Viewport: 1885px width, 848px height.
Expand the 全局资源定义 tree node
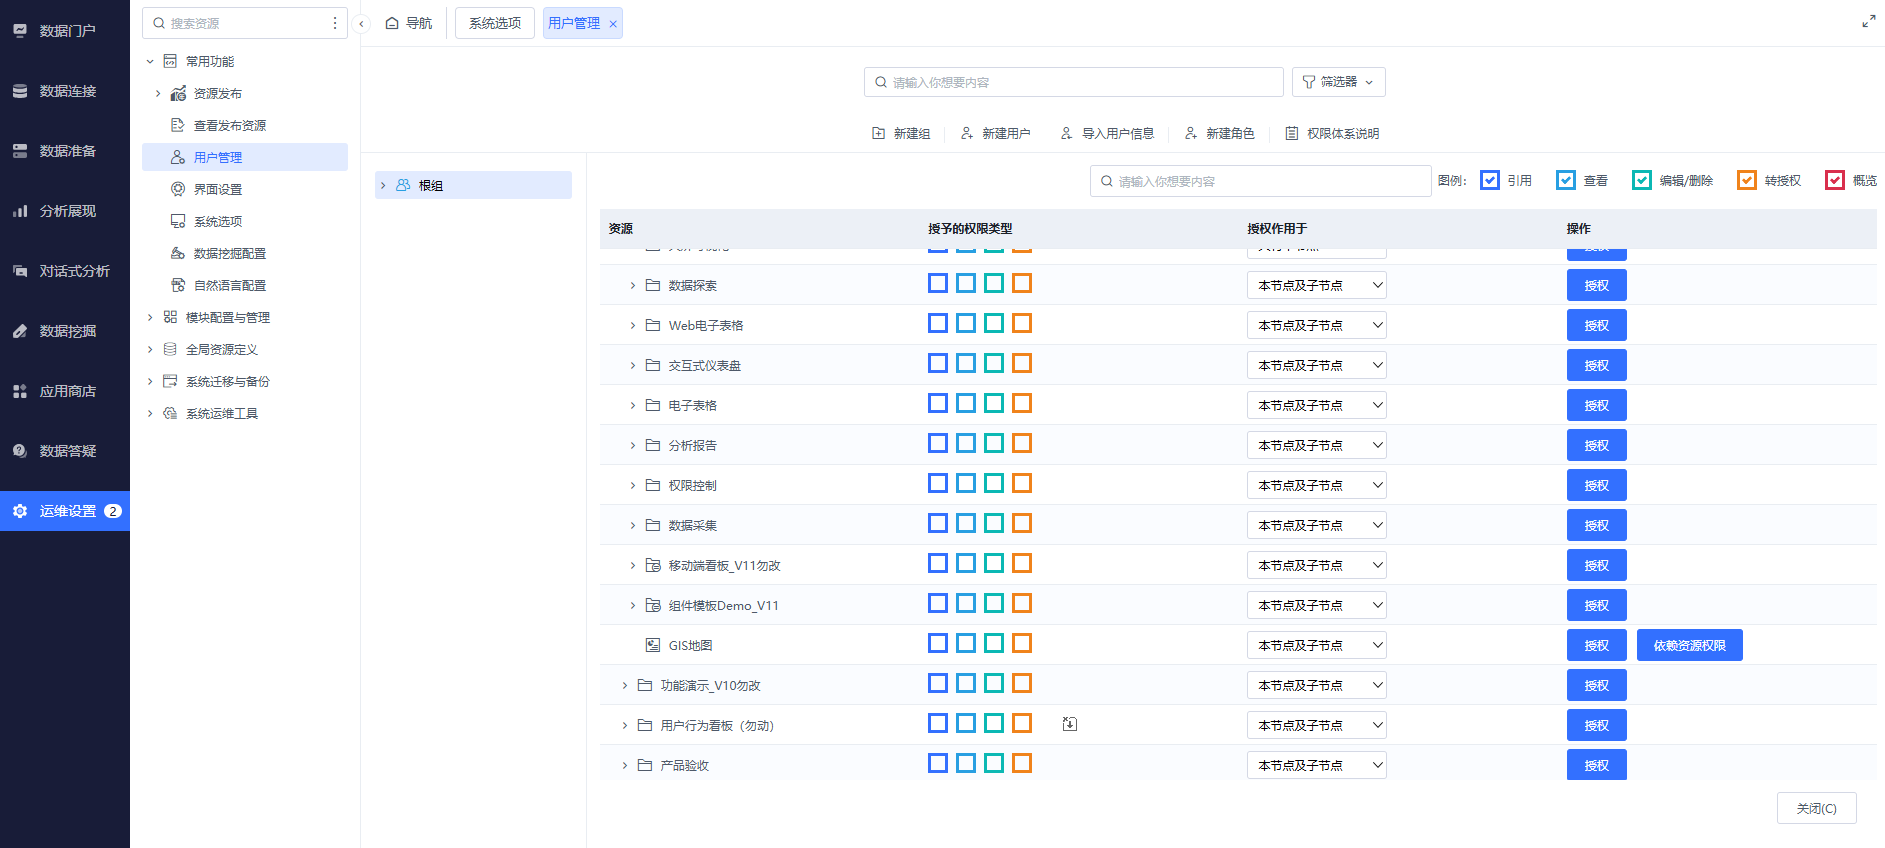(x=150, y=349)
